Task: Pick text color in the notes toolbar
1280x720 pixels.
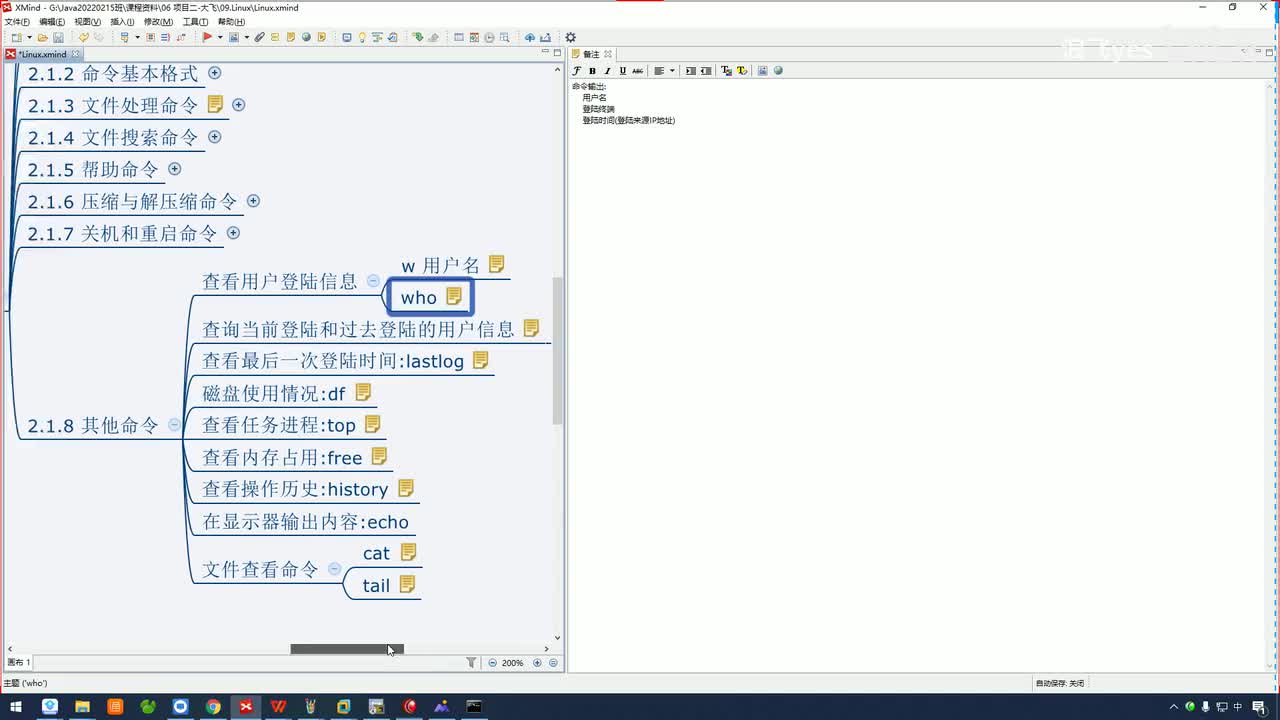Action: coord(726,71)
